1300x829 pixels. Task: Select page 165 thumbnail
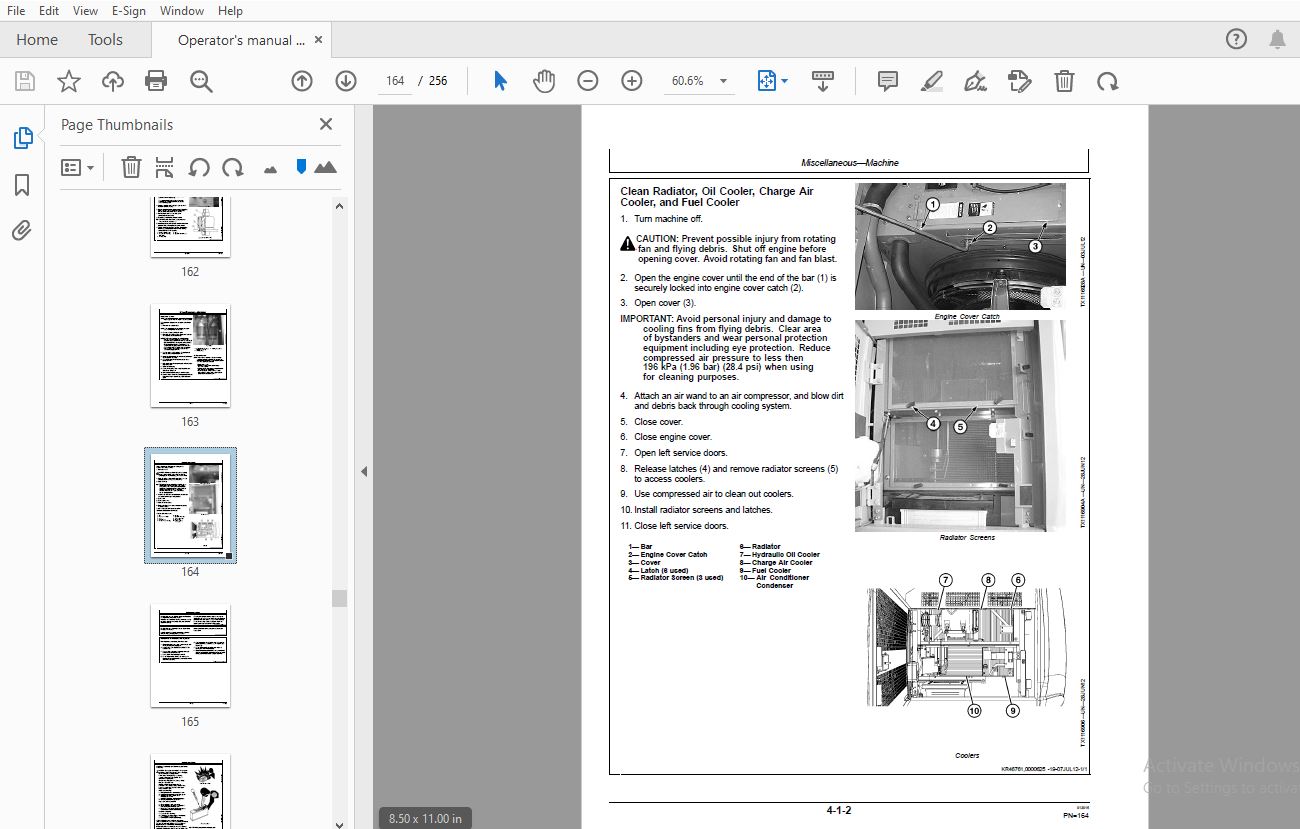click(190, 656)
